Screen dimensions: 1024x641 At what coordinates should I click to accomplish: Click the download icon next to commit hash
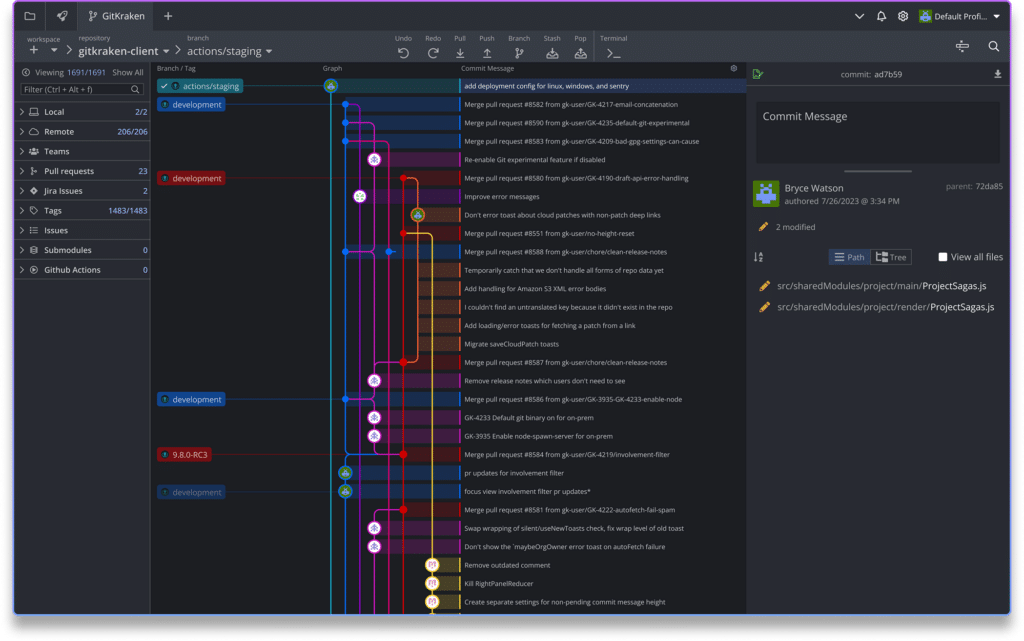click(997, 74)
